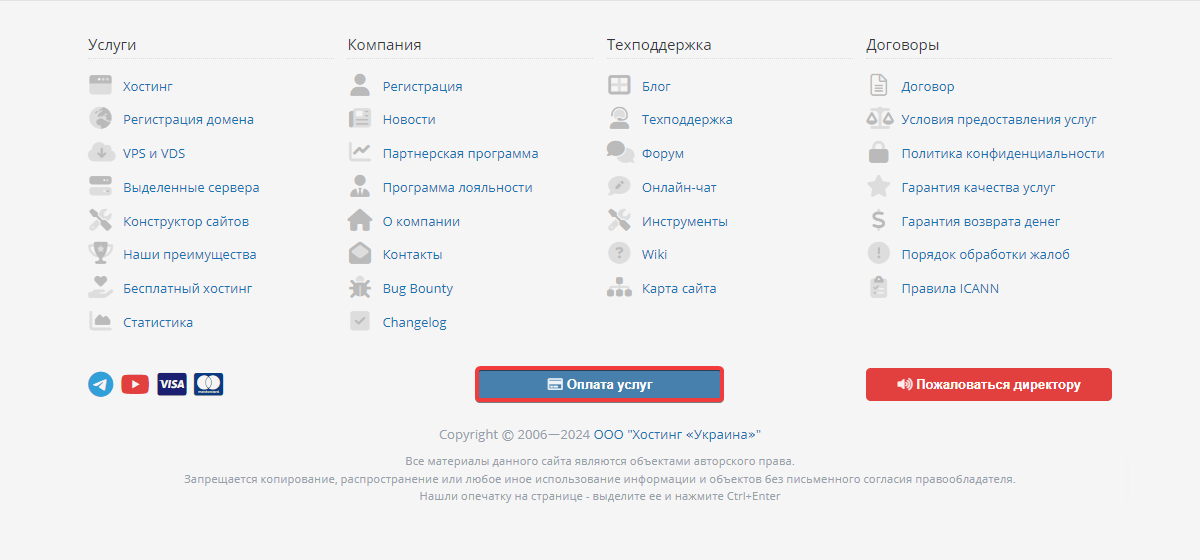The width and height of the screenshot is (1200, 560).
Task: Click the trophy icon beside Наши преимущества
Action: click(100, 254)
